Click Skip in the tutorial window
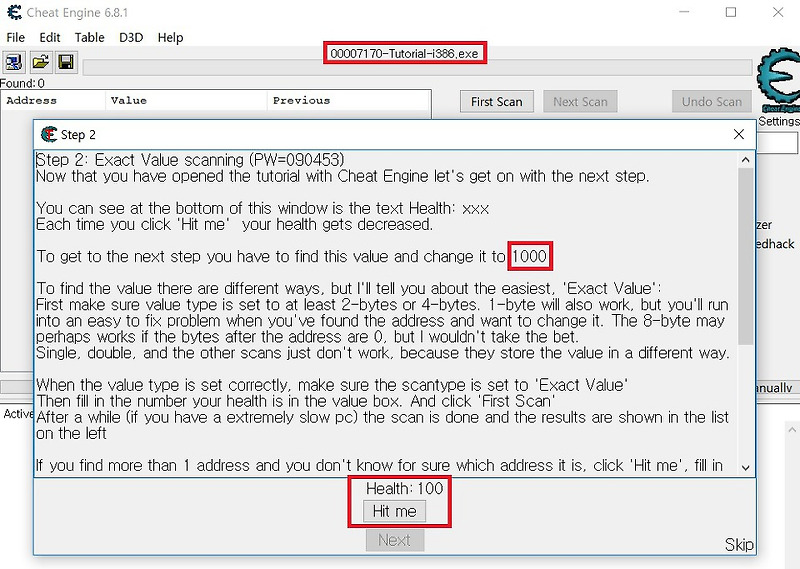 pyautogui.click(x=739, y=545)
